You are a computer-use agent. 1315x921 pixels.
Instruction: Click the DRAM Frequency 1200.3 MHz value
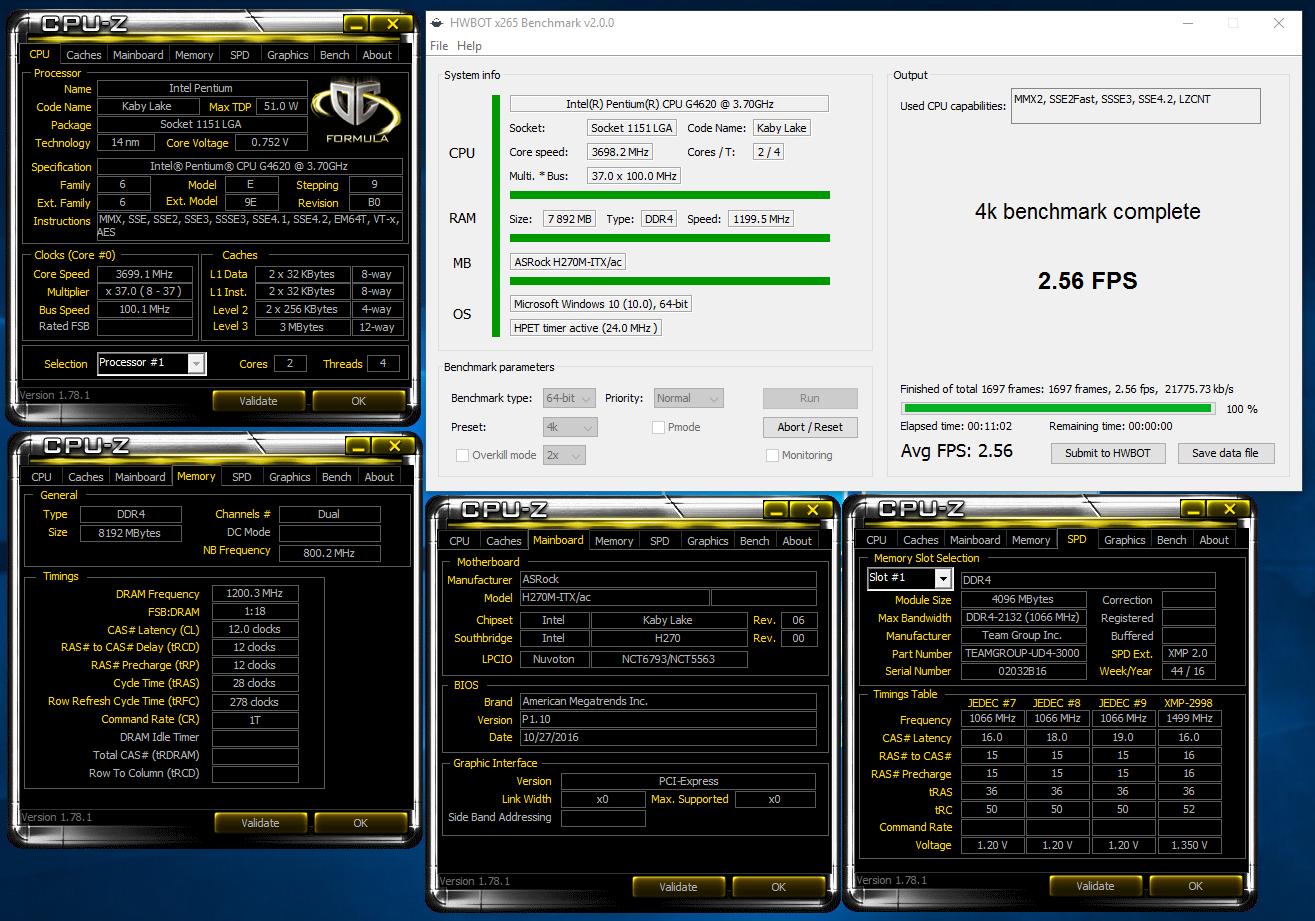coord(255,594)
